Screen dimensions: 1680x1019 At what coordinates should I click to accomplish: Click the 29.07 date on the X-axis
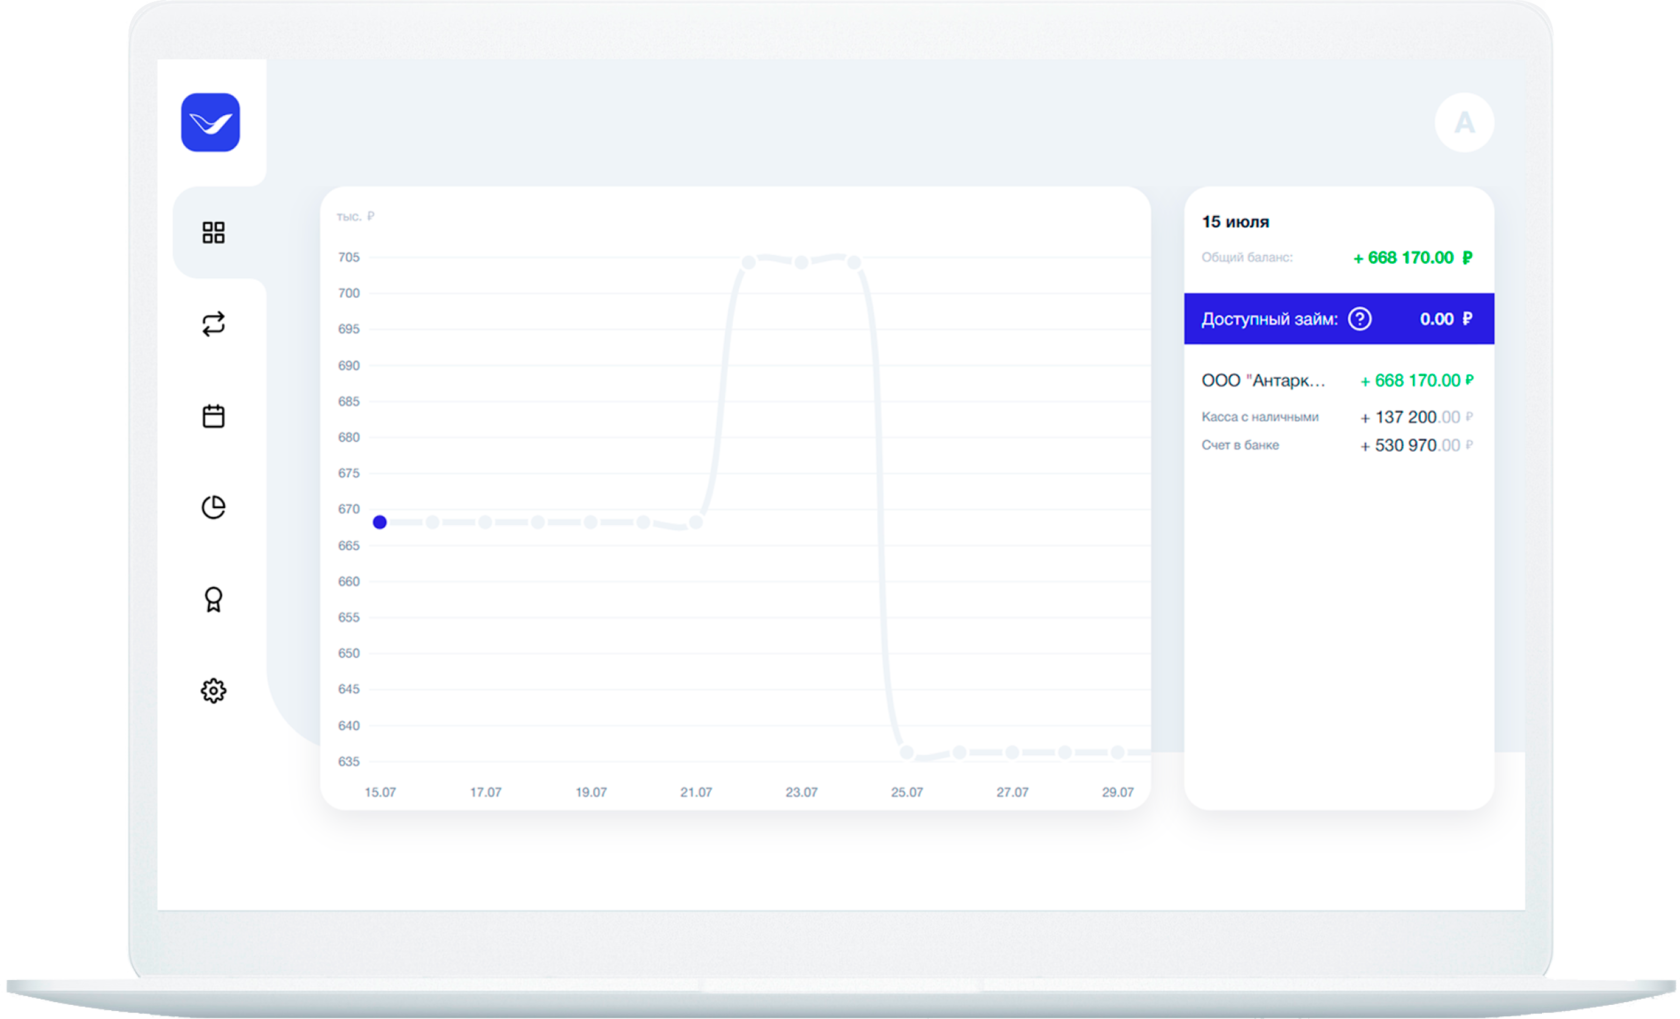1118,792
